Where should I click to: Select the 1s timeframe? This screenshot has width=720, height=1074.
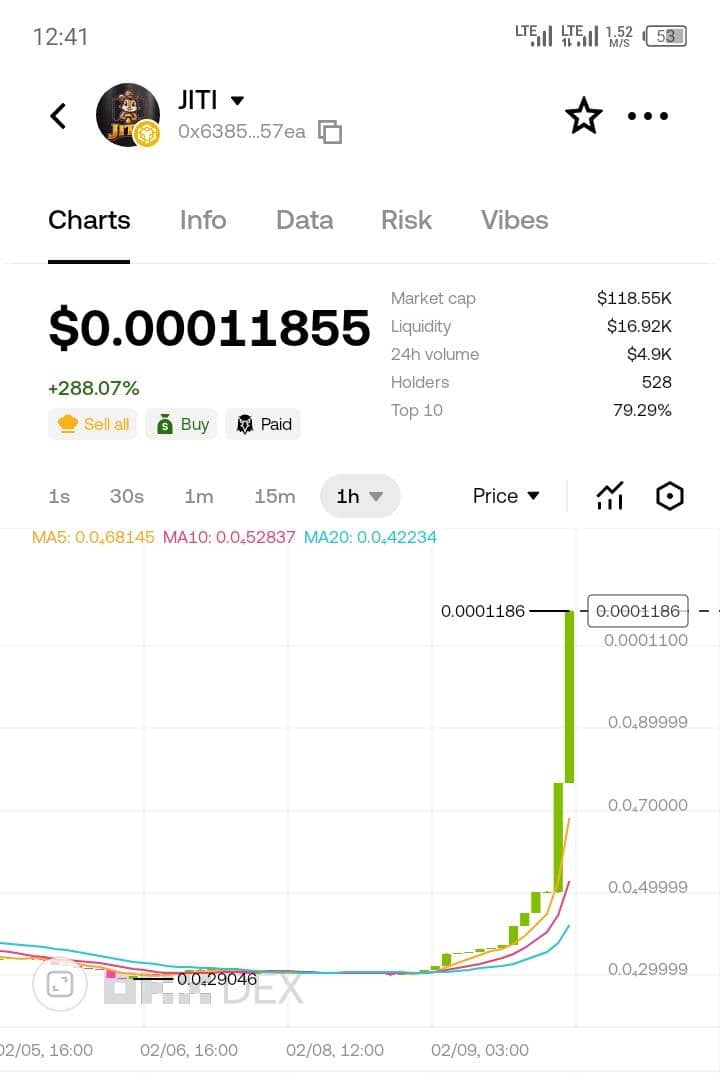click(59, 496)
